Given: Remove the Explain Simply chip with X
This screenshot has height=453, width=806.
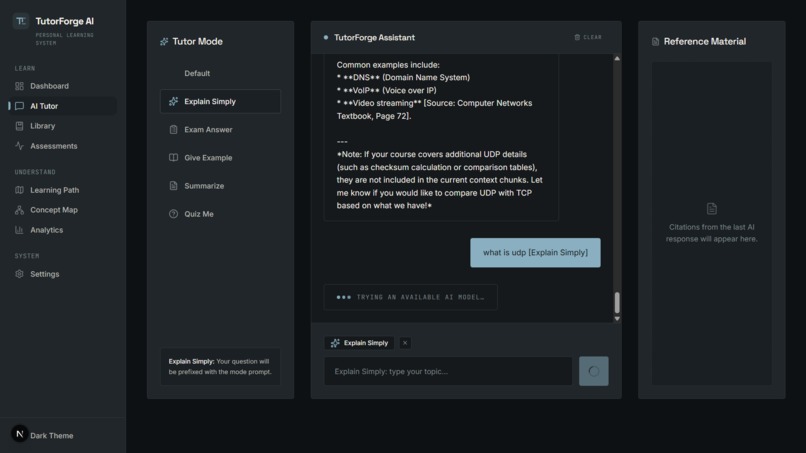Looking at the screenshot, I should pyautogui.click(x=405, y=343).
